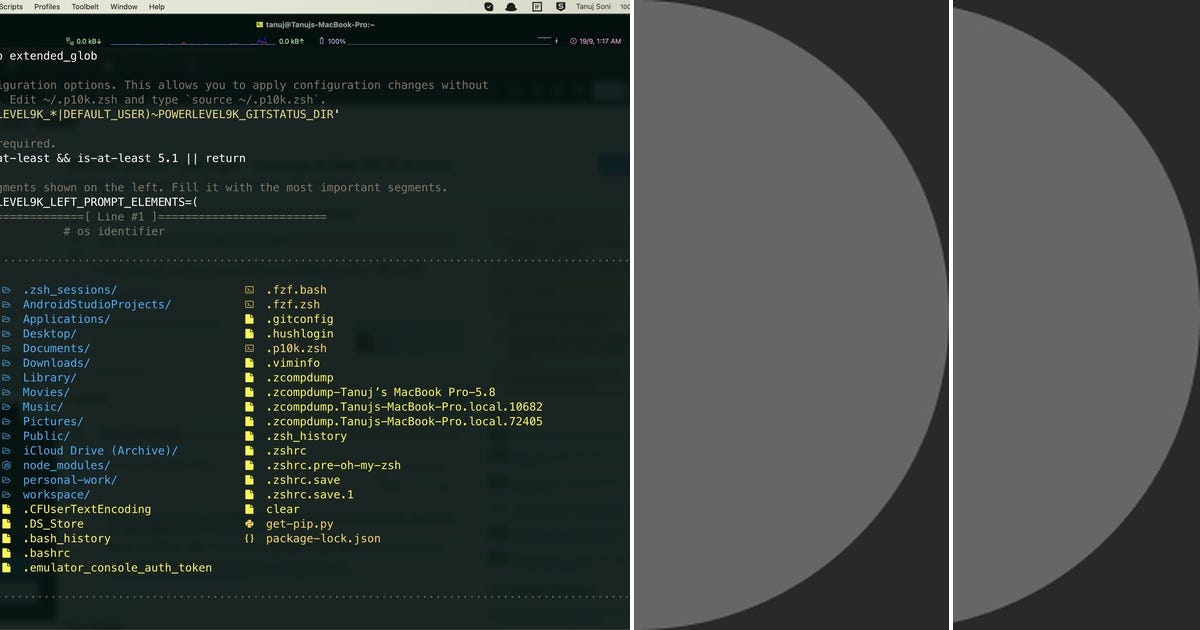Click the battery icon in the terminal status bar
This screenshot has height=630, width=1200.
pyautogui.click(x=320, y=40)
